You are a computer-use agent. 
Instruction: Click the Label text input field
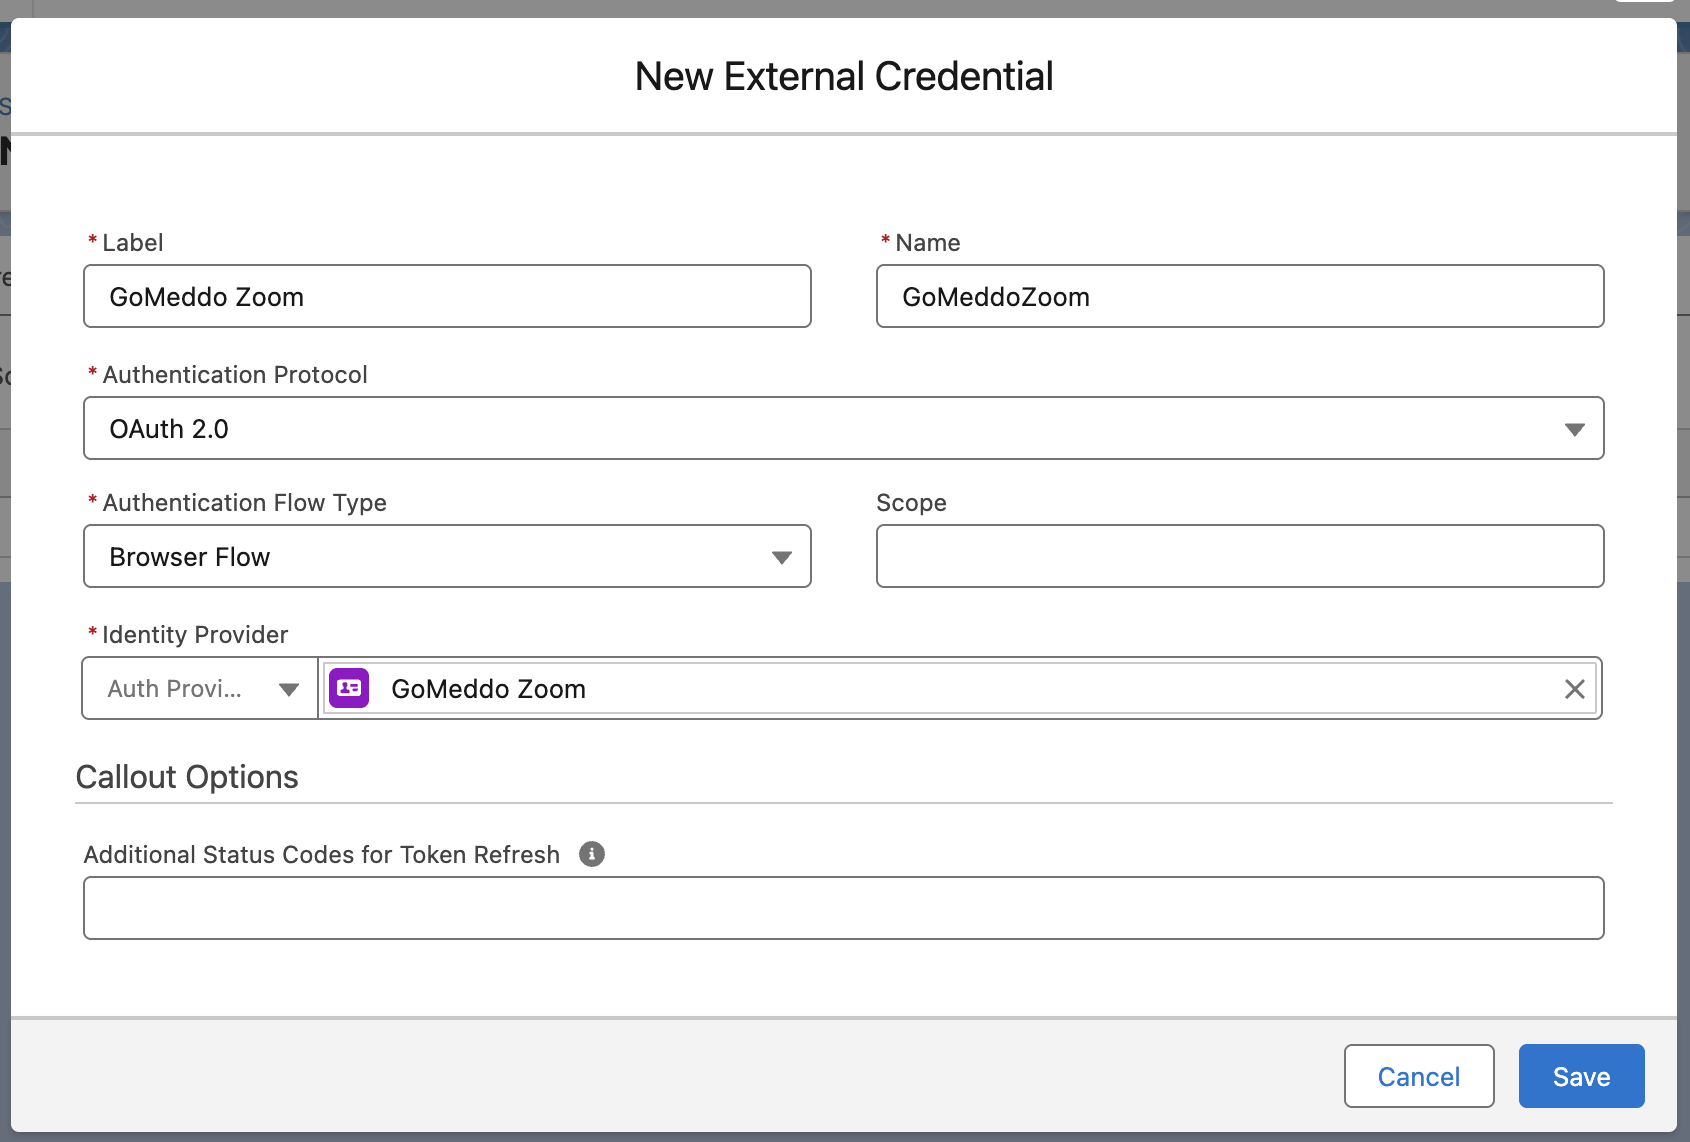click(446, 296)
